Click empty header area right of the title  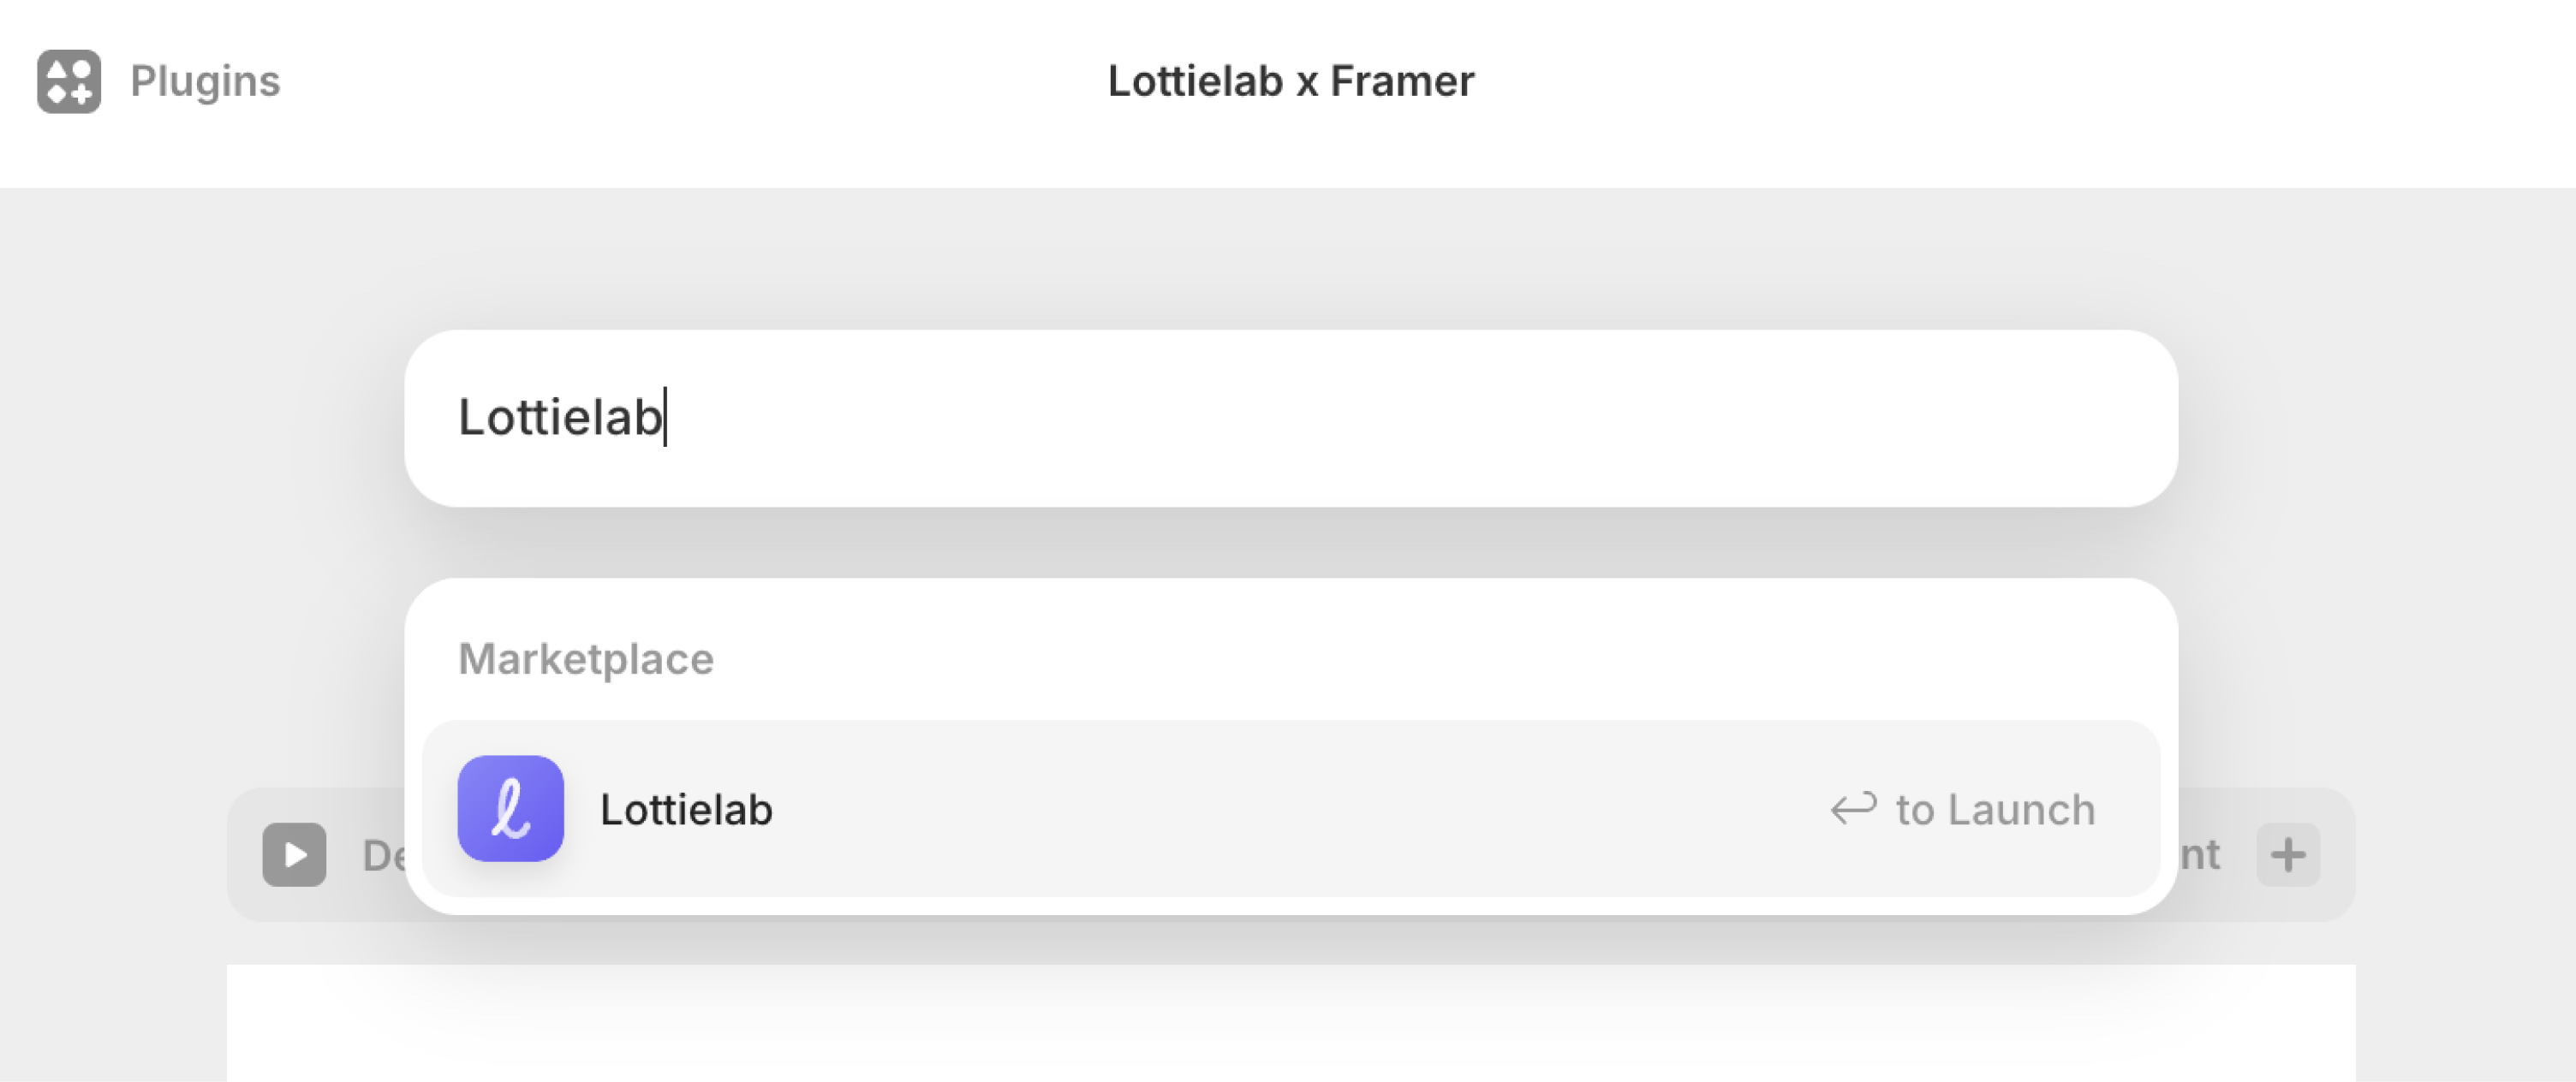click(x=2000, y=81)
